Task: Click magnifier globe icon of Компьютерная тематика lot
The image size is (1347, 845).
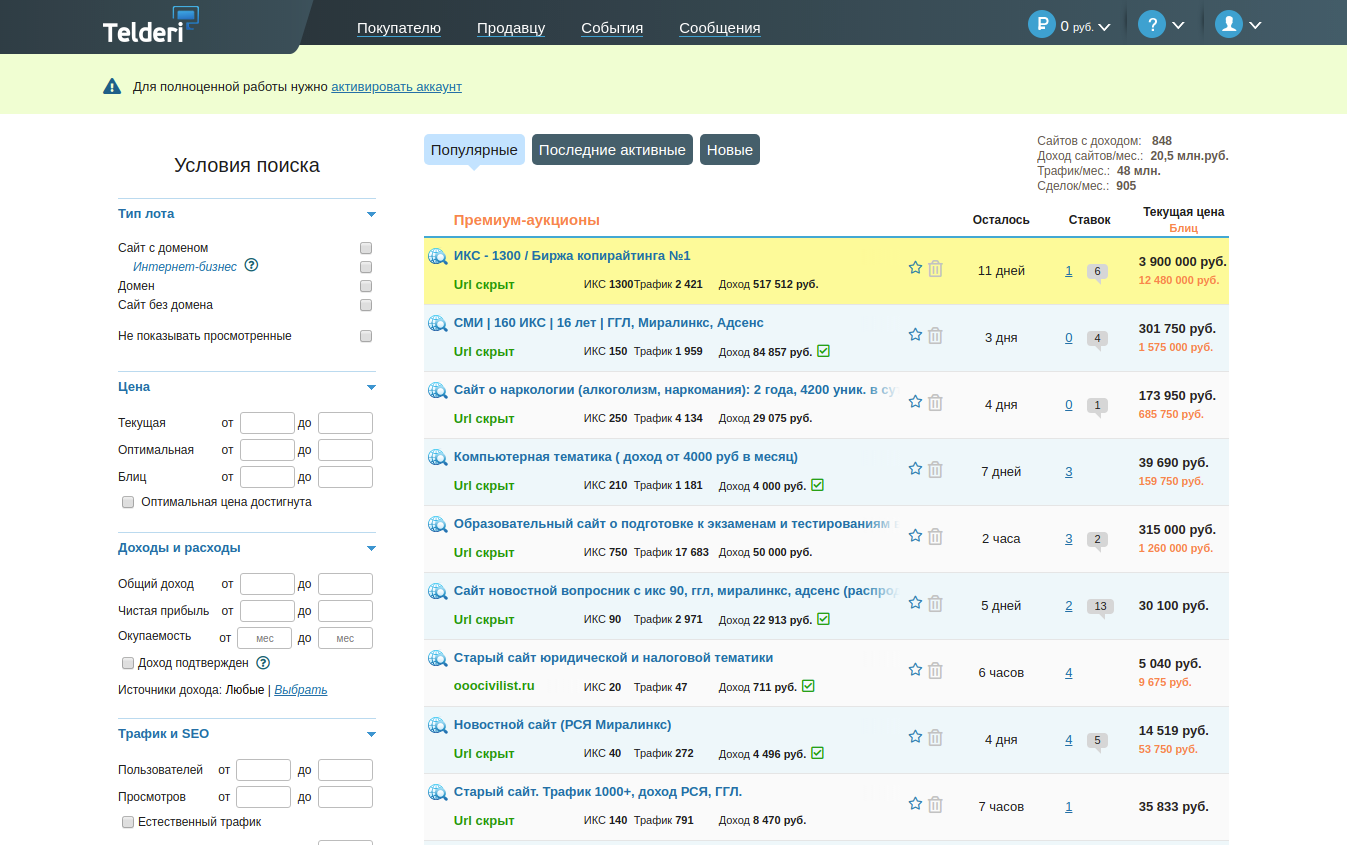Action: (438, 457)
